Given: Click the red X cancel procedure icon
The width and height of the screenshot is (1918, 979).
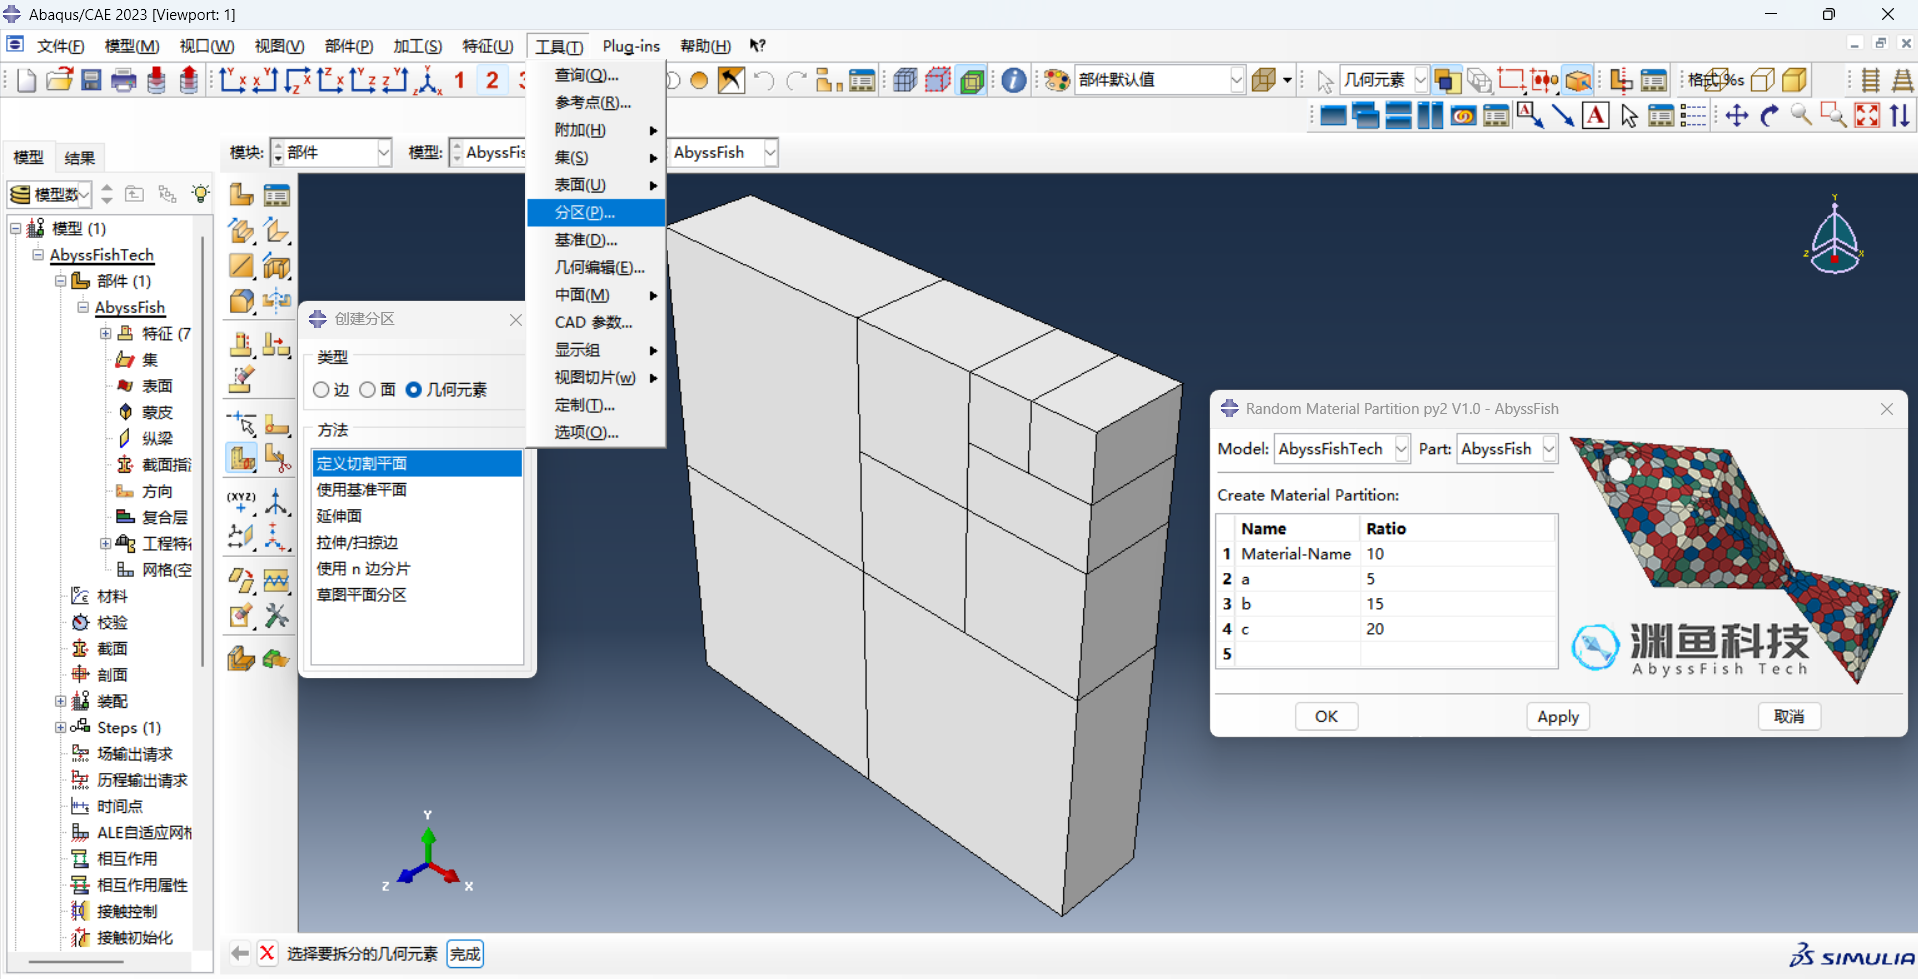Looking at the screenshot, I should [267, 953].
